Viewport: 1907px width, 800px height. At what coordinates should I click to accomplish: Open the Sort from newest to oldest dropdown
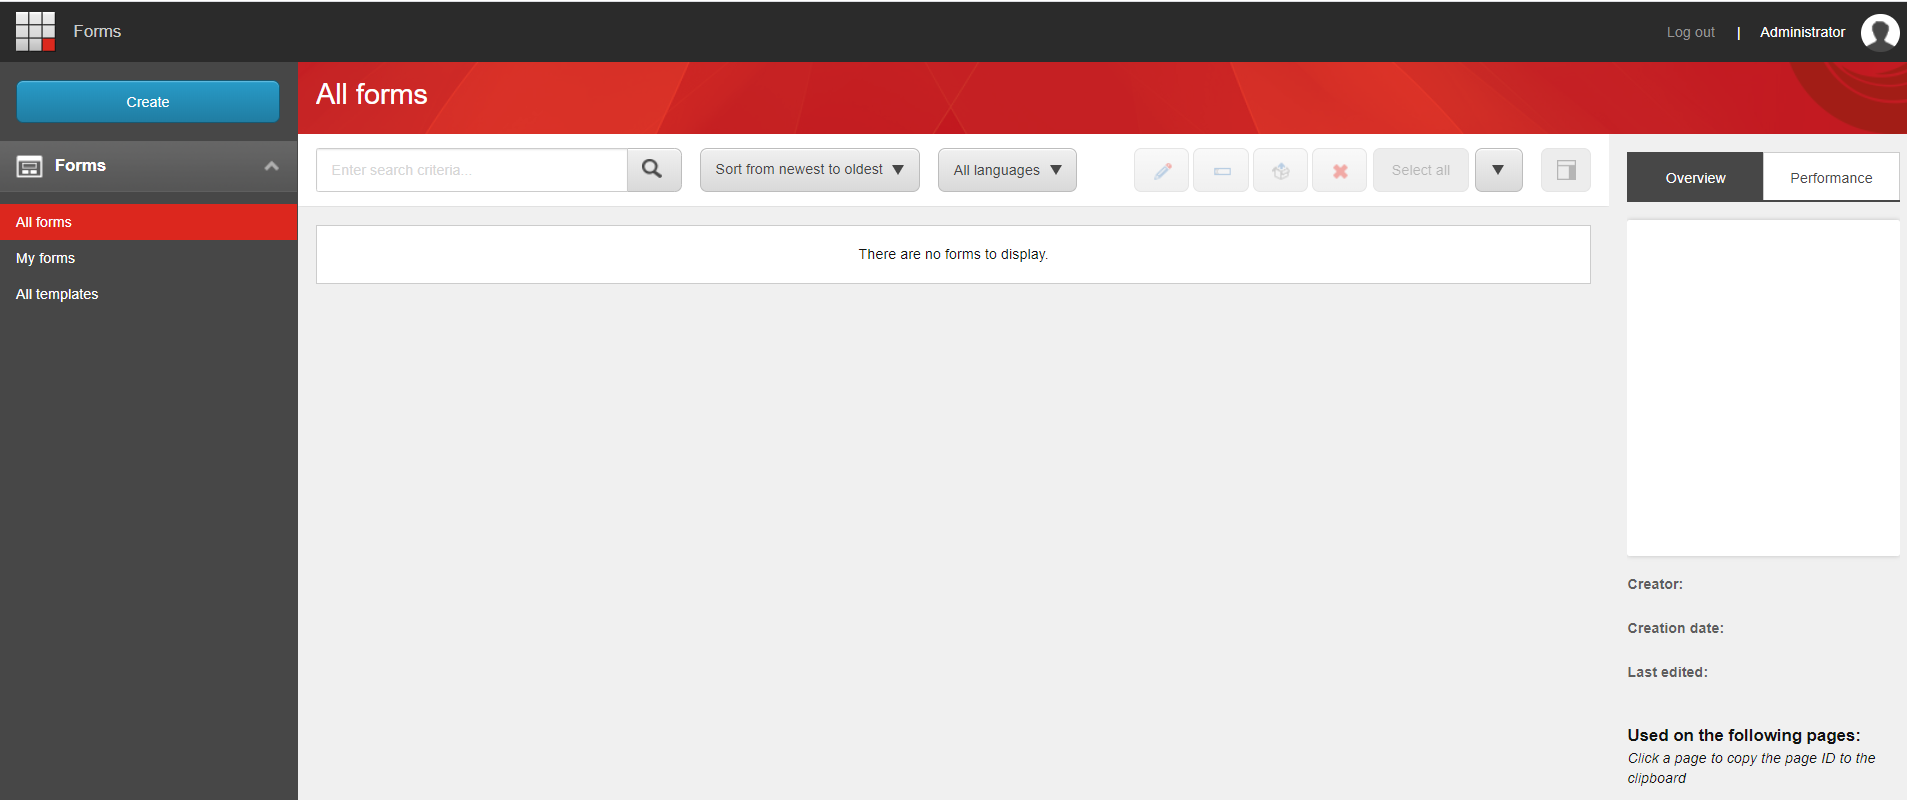point(810,170)
